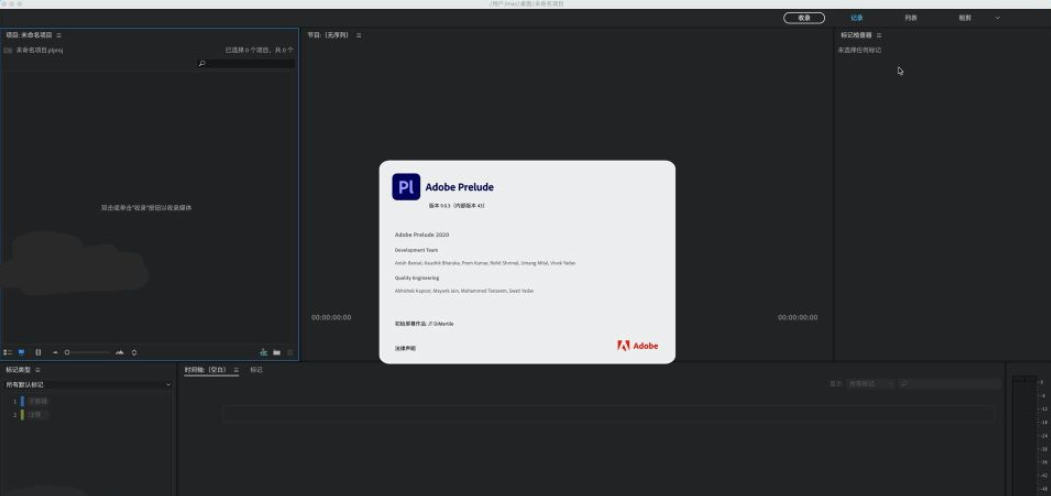The image size is (1051, 496).
Task: Open the marker inspector panel menu
Action: tap(879, 35)
